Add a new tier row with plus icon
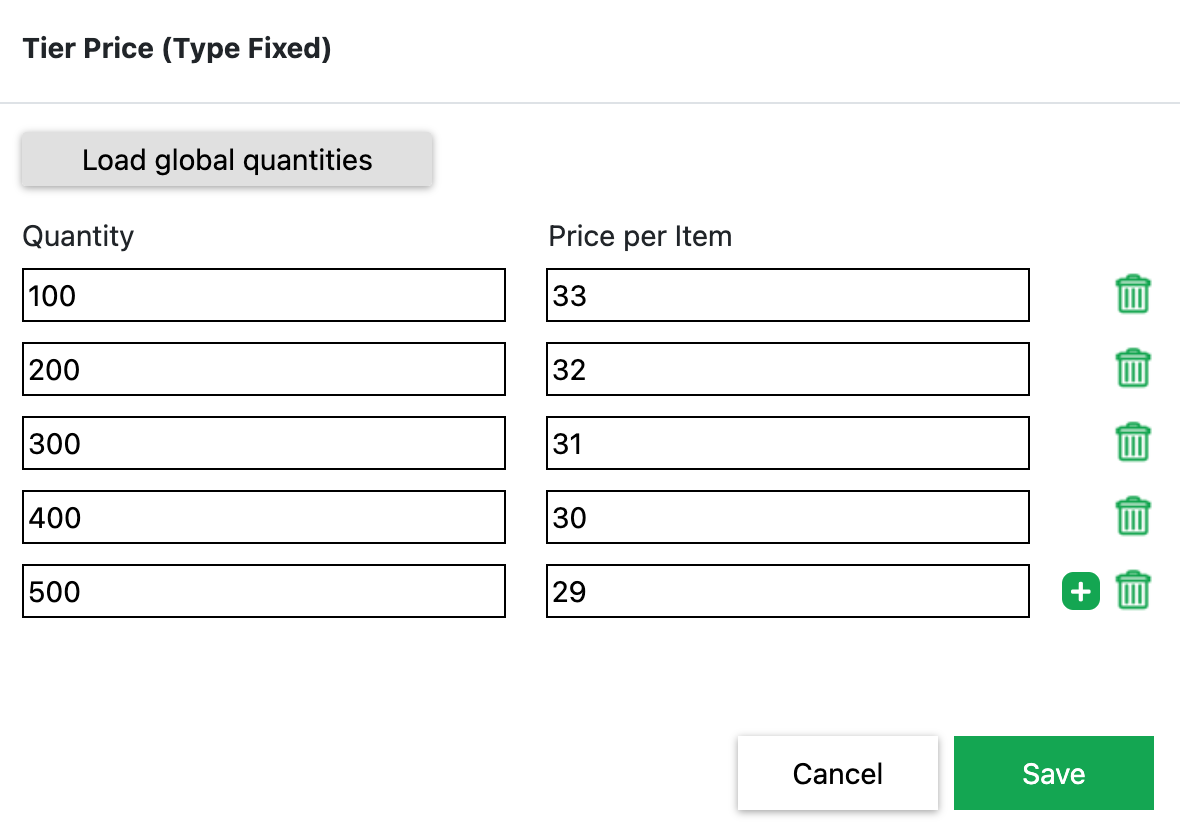This screenshot has width=1180, height=838. (1080, 591)
